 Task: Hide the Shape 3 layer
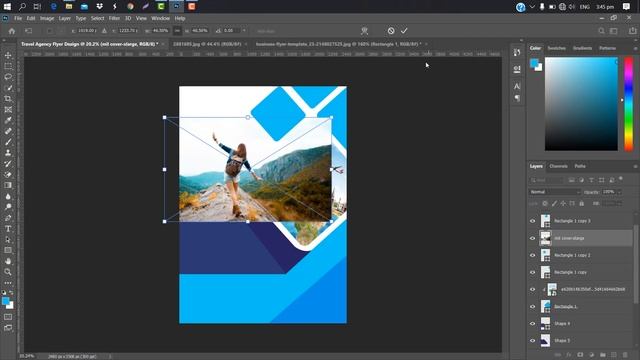(533, 340)
